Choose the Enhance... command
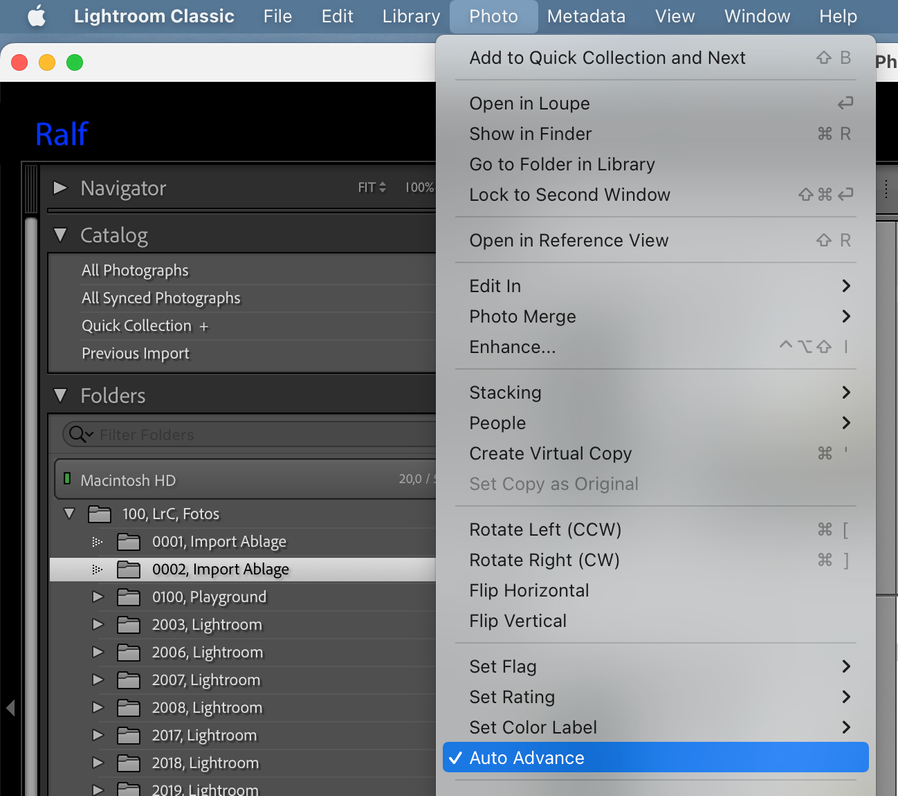The image size is (898, 796). point(656,346)
